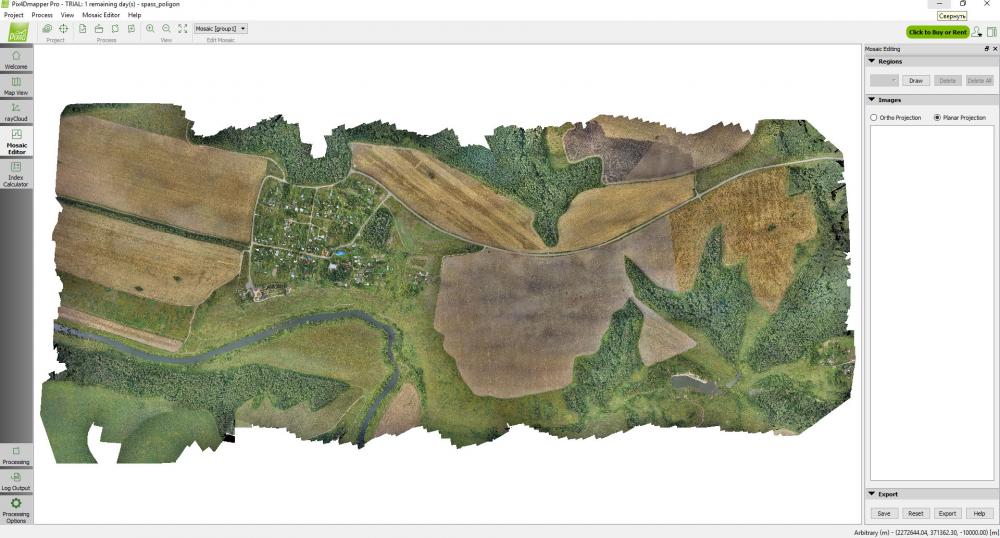
Task: Click the crosshair target icon in Project group
Action: tap(64, 29)
